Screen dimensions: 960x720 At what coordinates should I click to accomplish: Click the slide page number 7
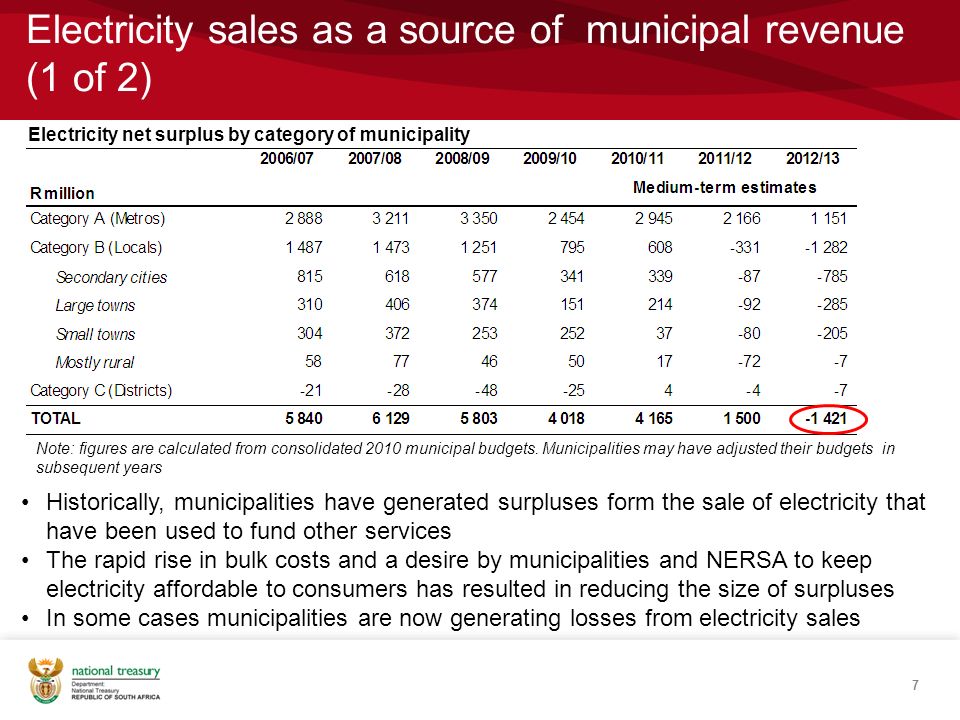[915, 685]
